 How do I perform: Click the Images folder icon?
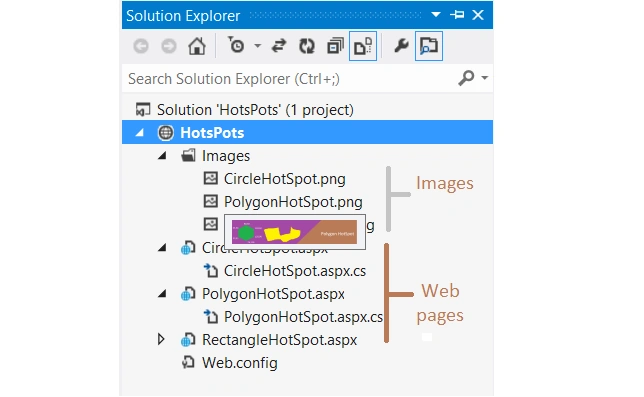(x=189, y=155)
